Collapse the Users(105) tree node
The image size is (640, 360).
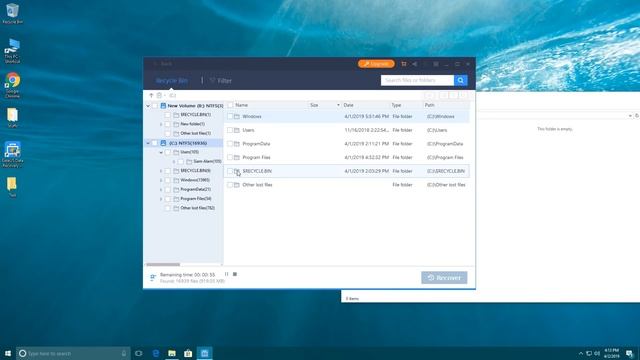click(x=161, y=152)
